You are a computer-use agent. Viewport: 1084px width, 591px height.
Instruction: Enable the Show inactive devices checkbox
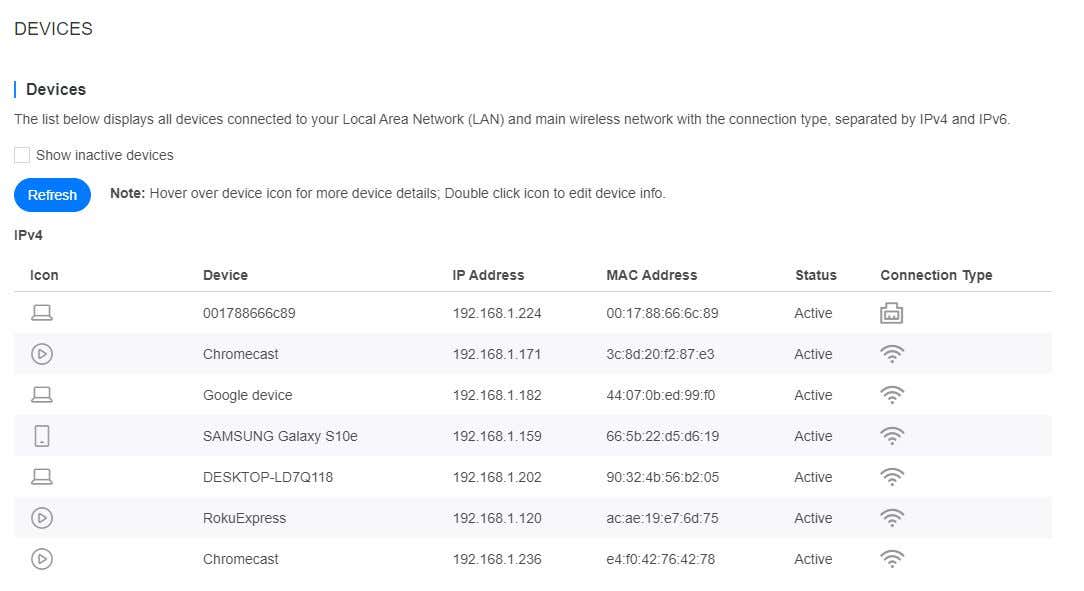pyautogui.click(x=22, y=156)
